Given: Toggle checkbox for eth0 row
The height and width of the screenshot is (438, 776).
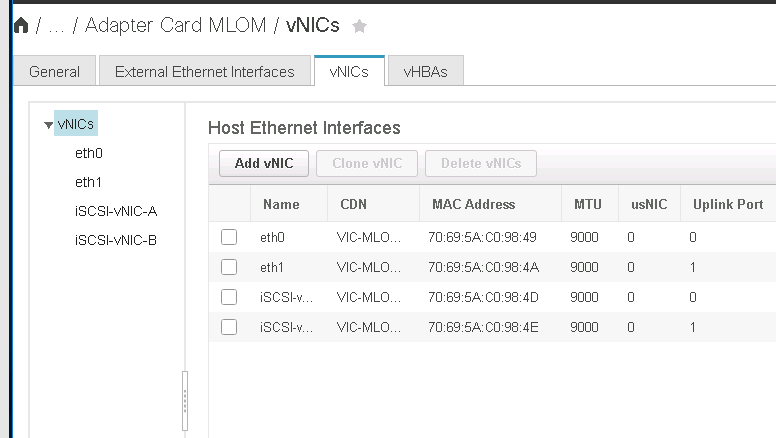Looking at the screenshot, I should click(x=229, y=238).
